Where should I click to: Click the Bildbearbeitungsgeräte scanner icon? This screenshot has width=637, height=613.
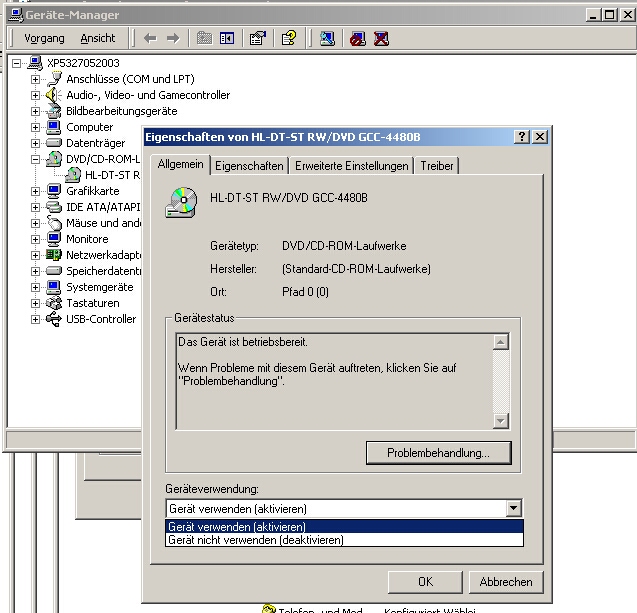(54, 111)
